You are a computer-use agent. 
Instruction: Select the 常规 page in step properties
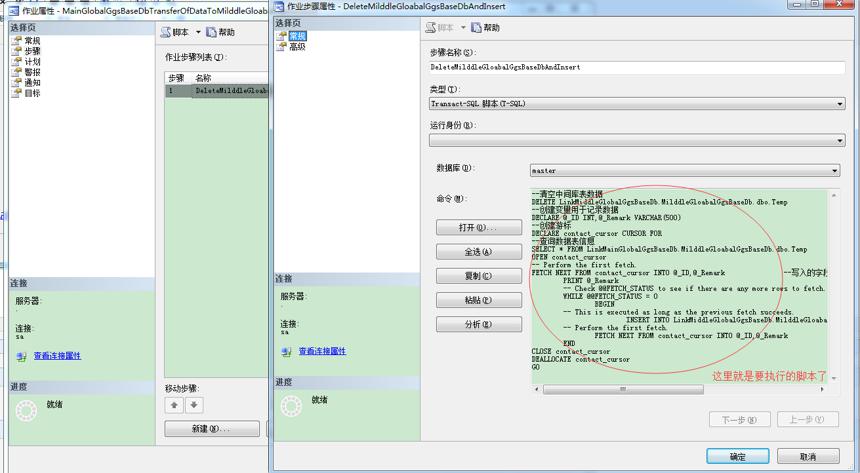(x=297, y=36)
